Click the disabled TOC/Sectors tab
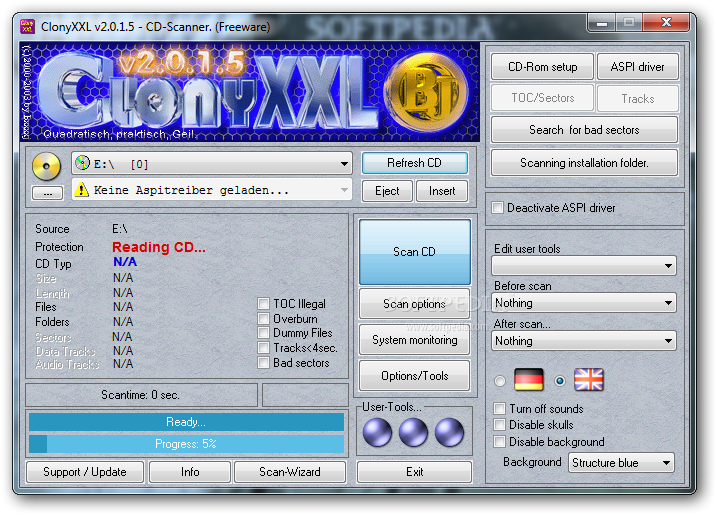Image resolution: width=717 pixels, height=515 pixels. point(542,98)
